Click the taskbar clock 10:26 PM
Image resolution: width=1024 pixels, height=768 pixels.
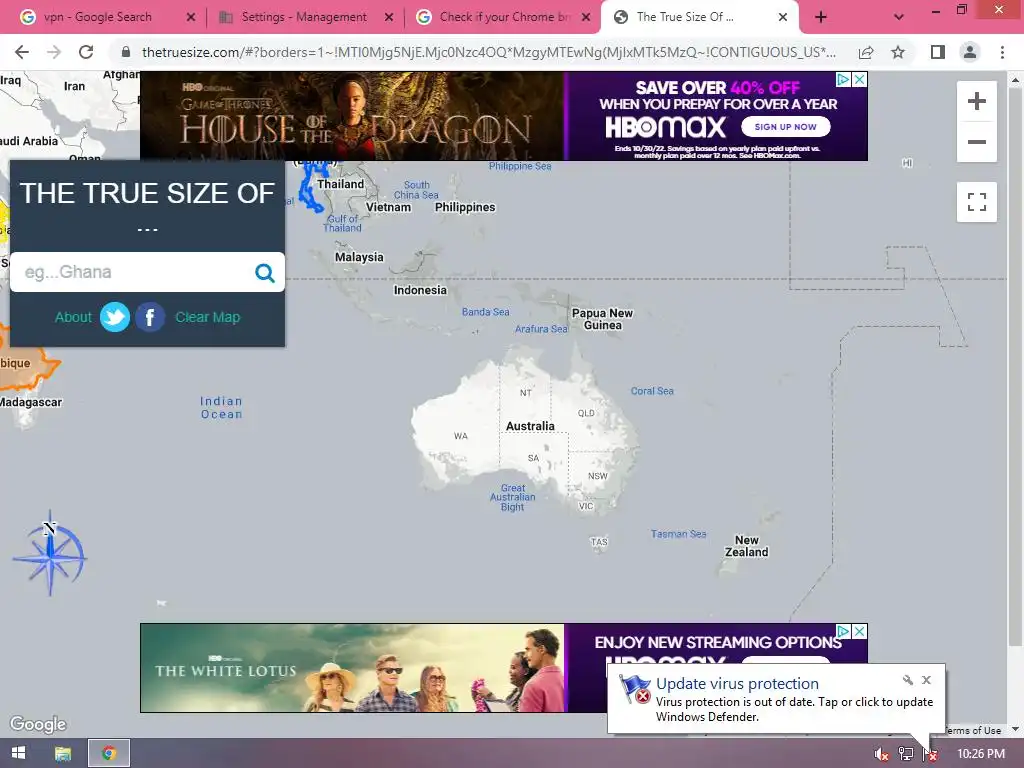(x=980, y=754)
